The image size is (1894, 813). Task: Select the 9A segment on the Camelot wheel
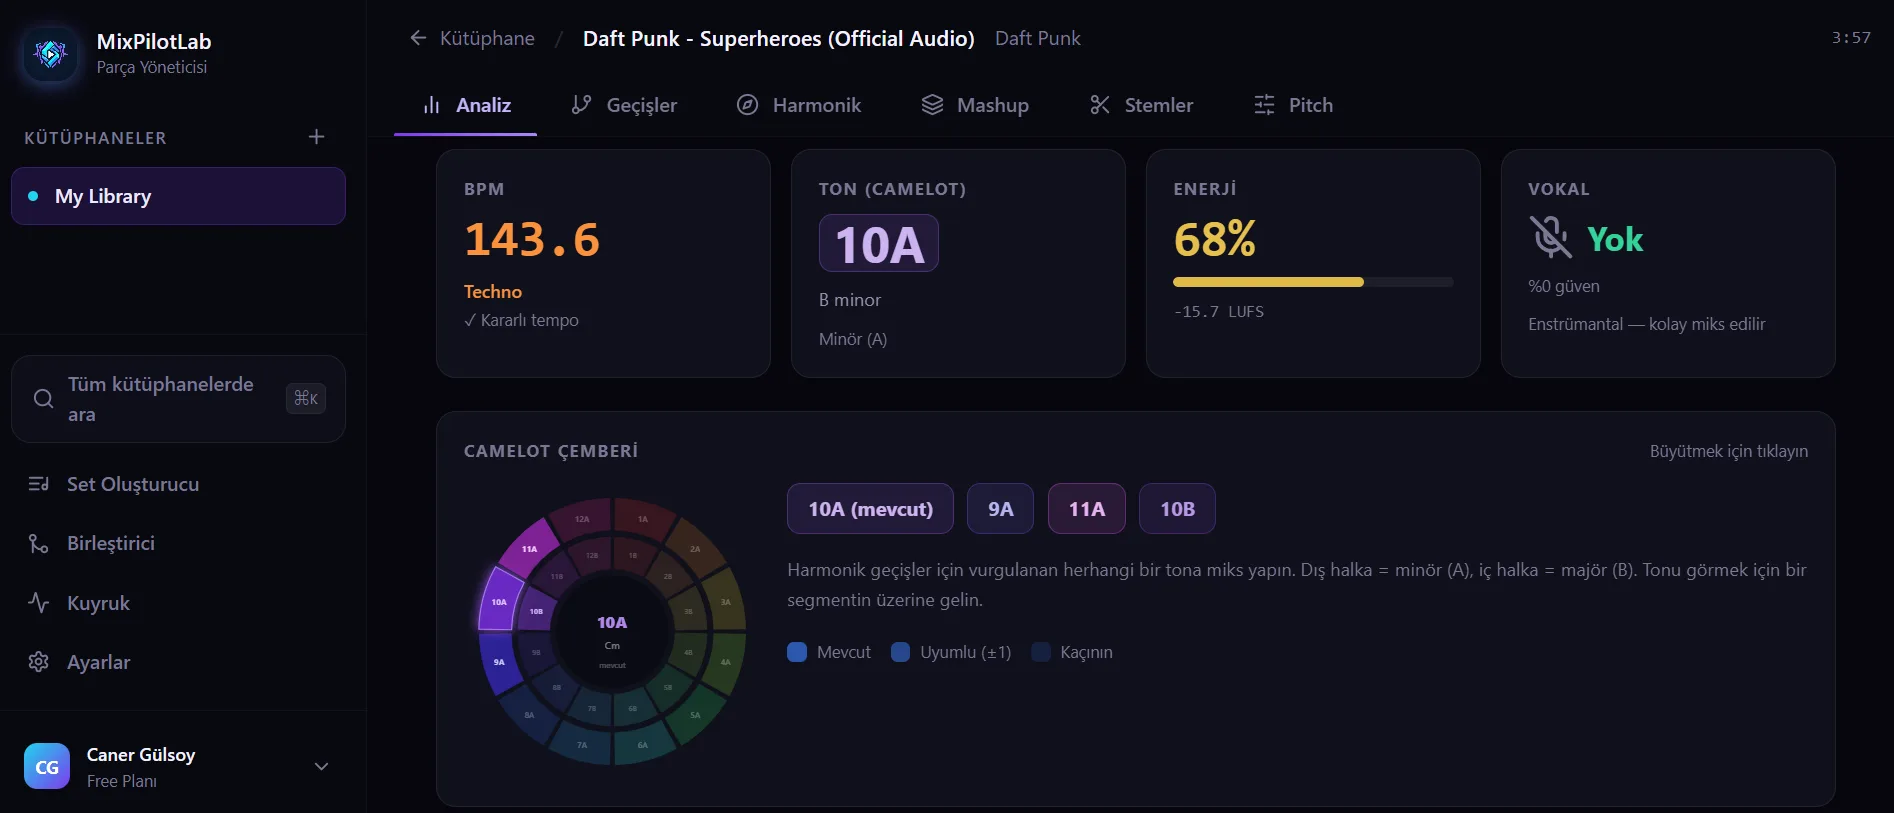point(499,662)
